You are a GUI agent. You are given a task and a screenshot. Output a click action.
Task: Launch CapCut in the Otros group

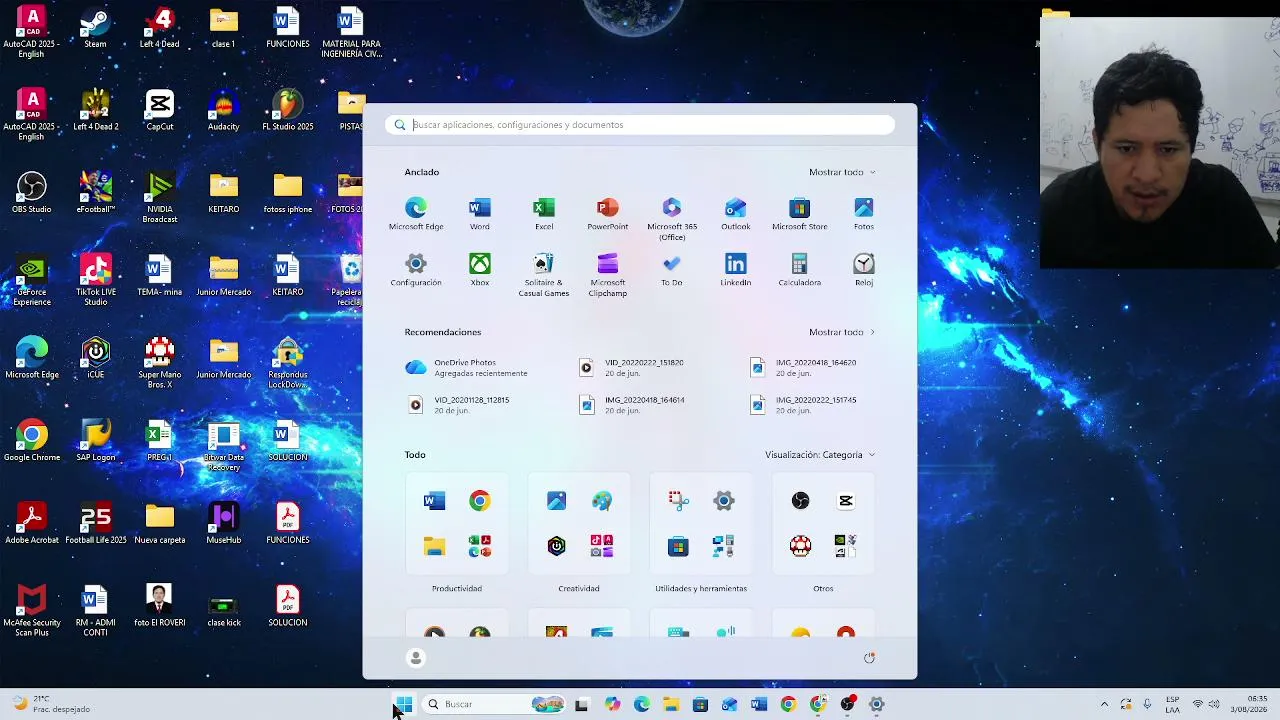click(x=846, y=501)
